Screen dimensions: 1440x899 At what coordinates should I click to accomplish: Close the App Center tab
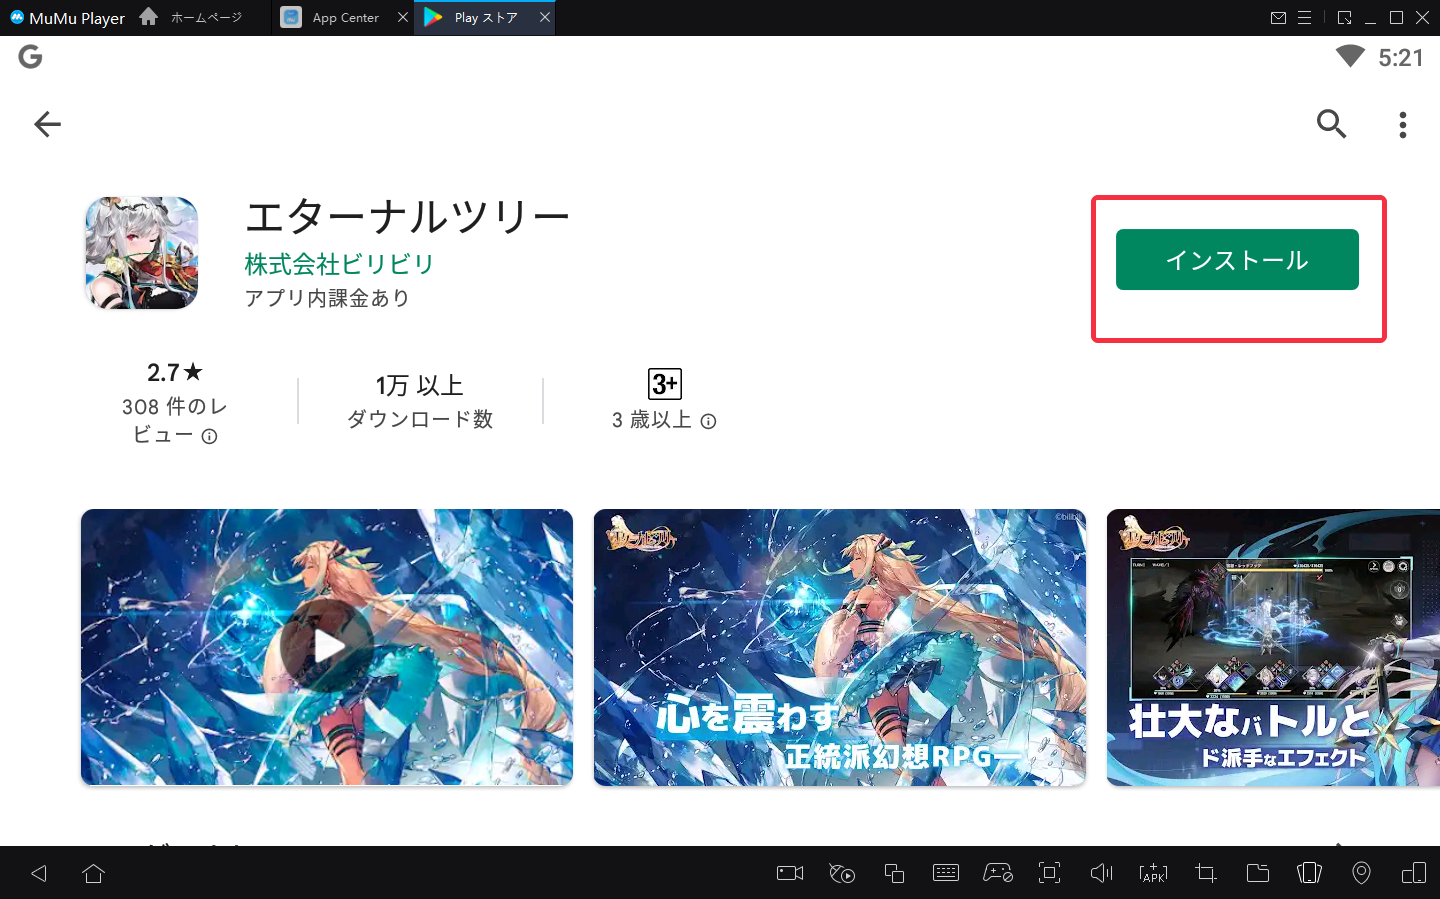click(403, 17)
